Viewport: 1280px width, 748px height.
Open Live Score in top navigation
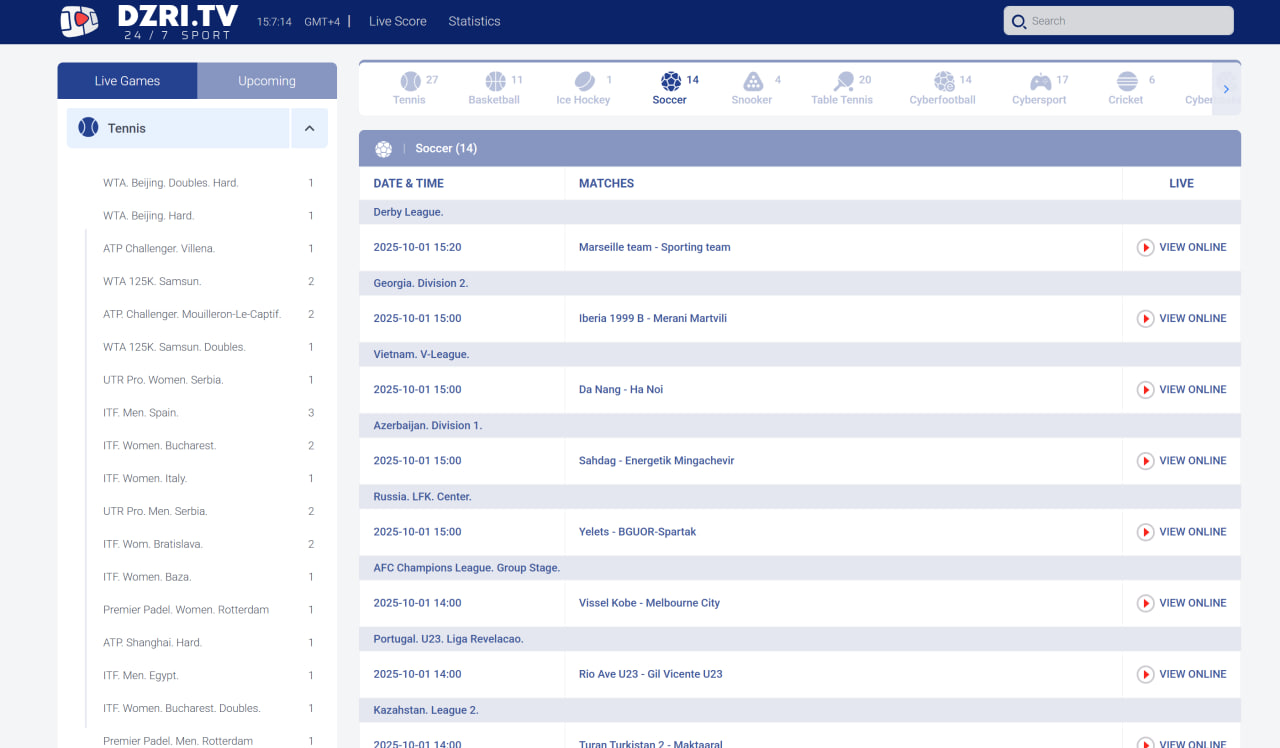[397, 21]
